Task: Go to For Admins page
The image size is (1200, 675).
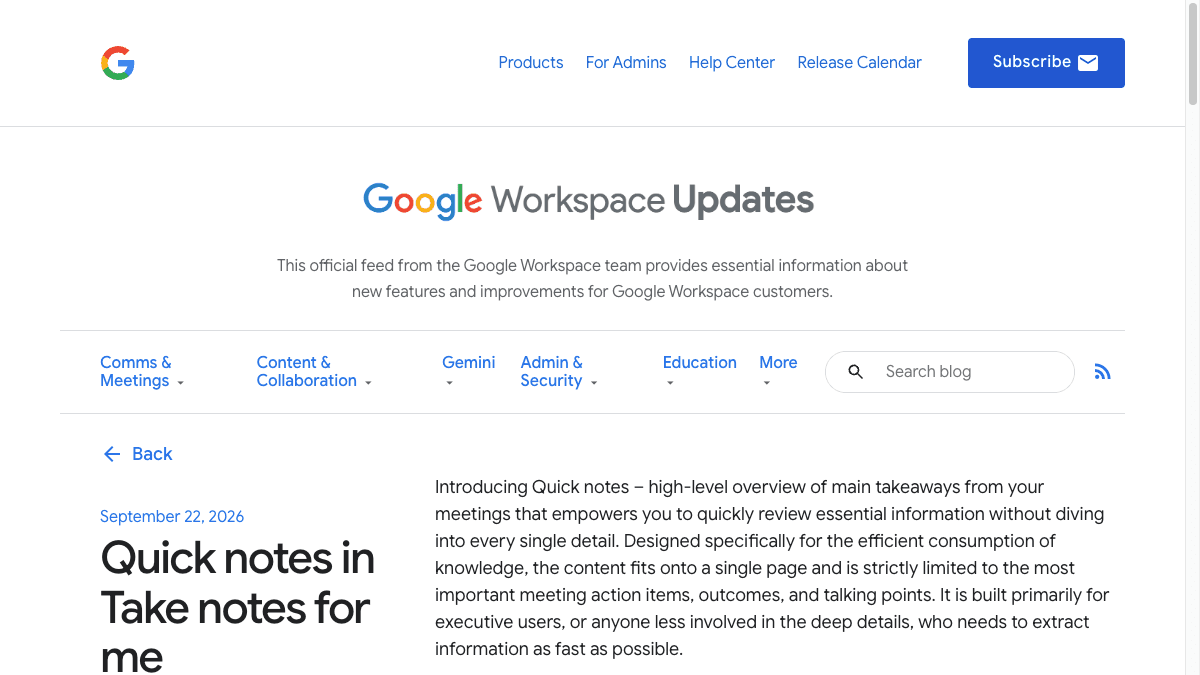Action: click(x=626, y=62)
